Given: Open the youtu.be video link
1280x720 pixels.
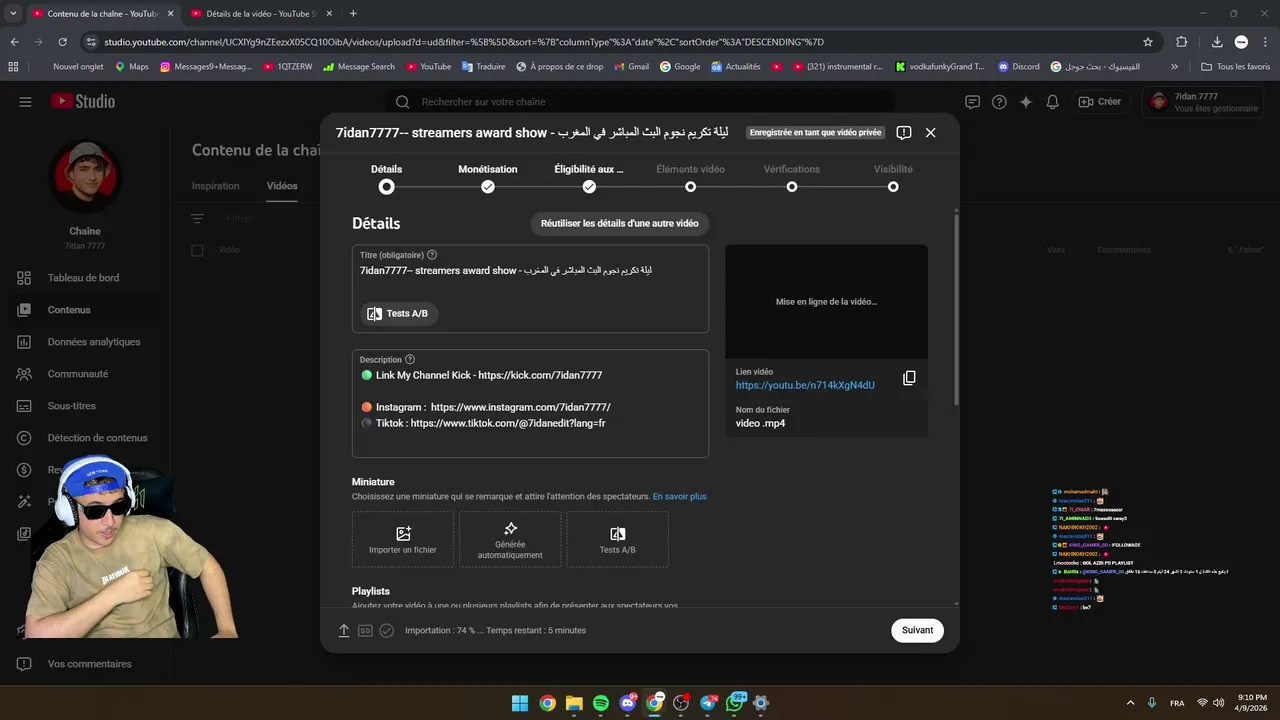Looking at the screenshot, I should tap(805, 385).
